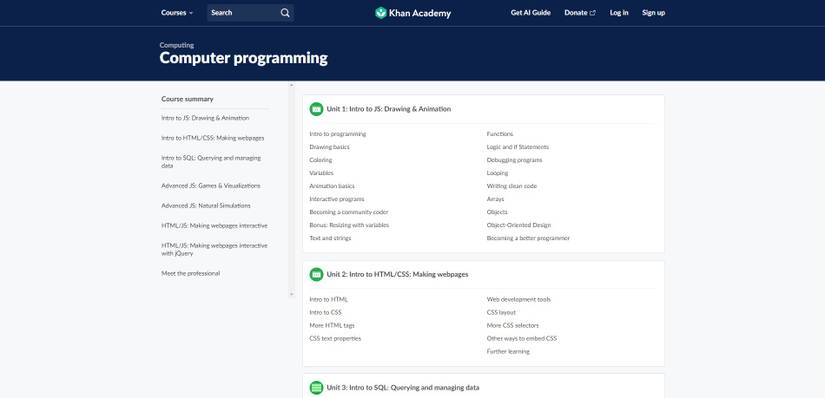Open sidebar Intro to HTML/CSS: Making webpages
The image size is (825, 398).
(x=213, y=138)
